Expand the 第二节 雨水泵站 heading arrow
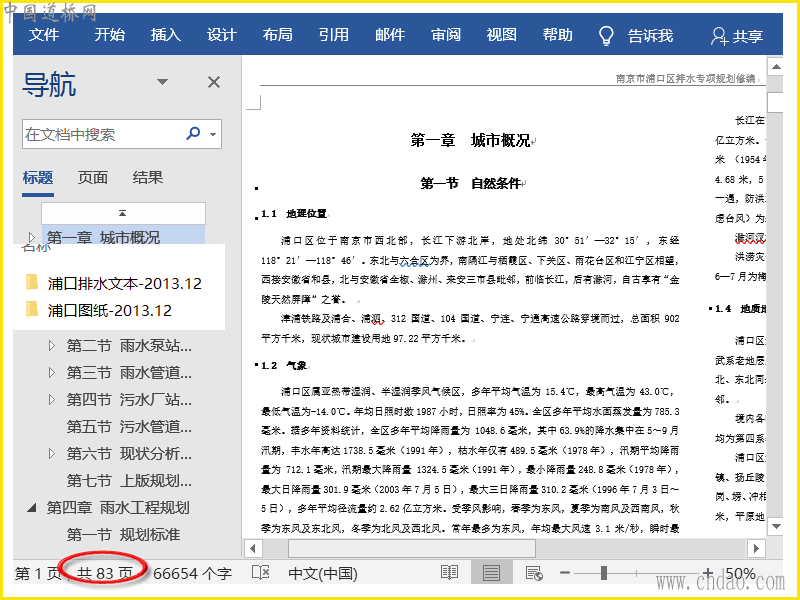800x600 pixels. [52, 346]
